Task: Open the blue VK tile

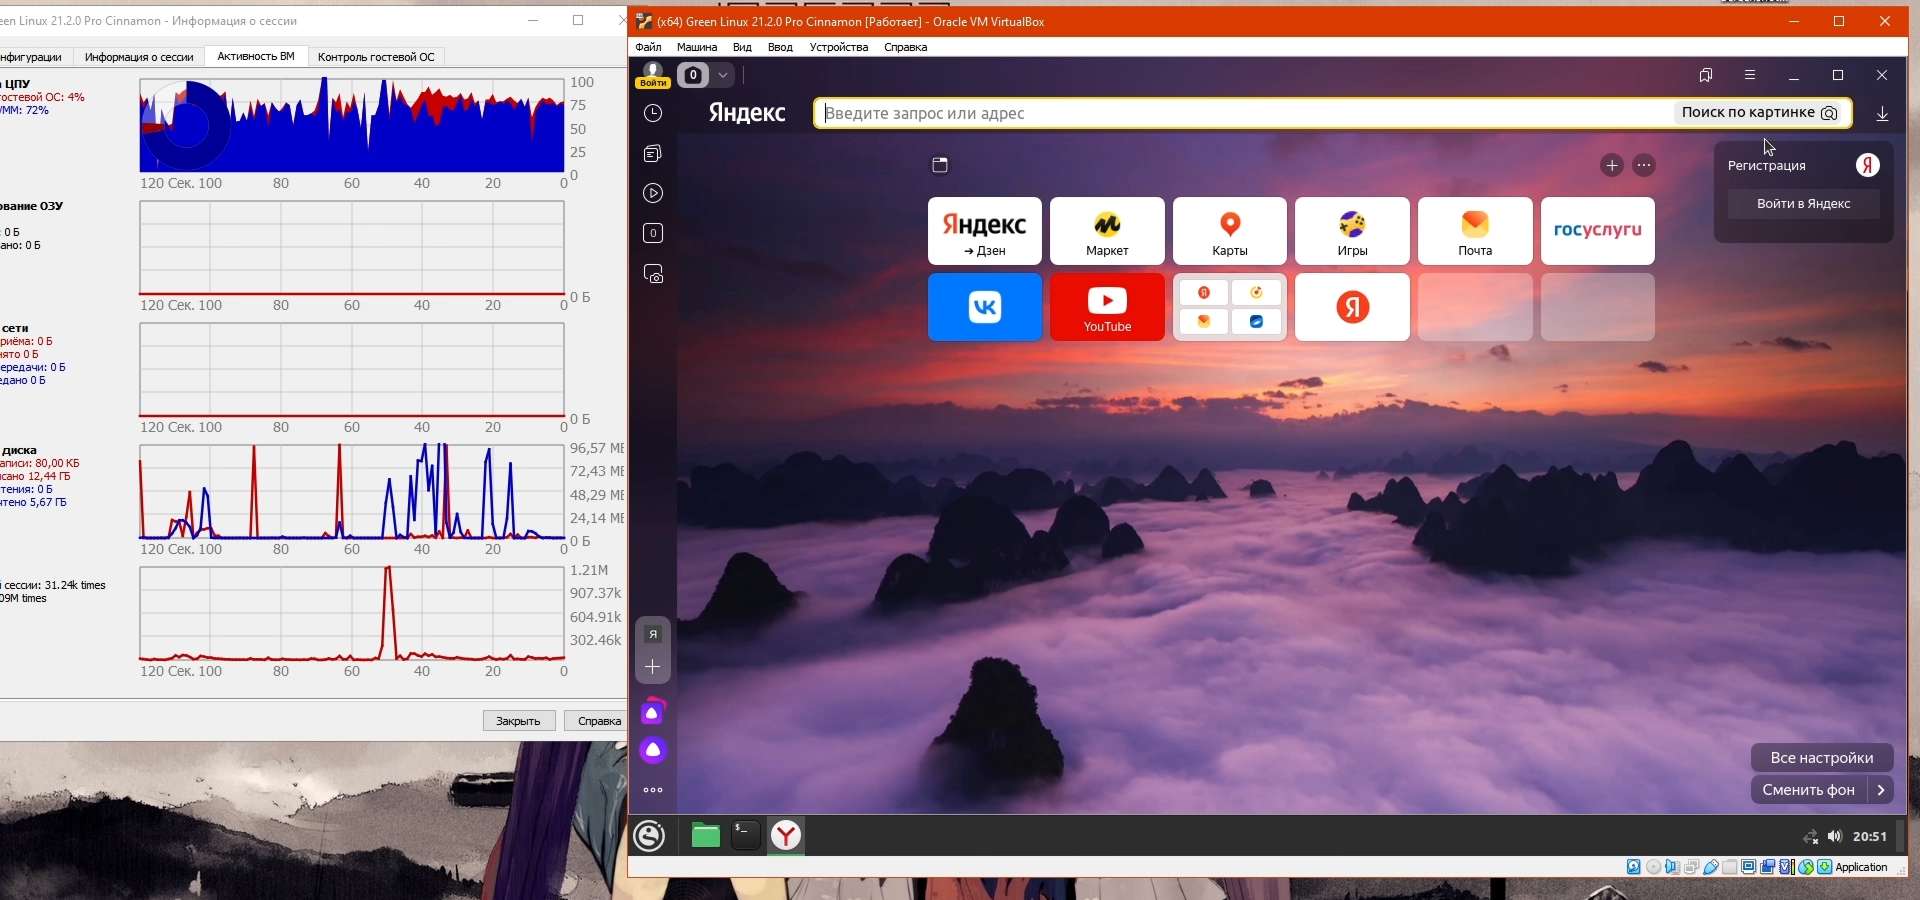Action: (985, 307)
